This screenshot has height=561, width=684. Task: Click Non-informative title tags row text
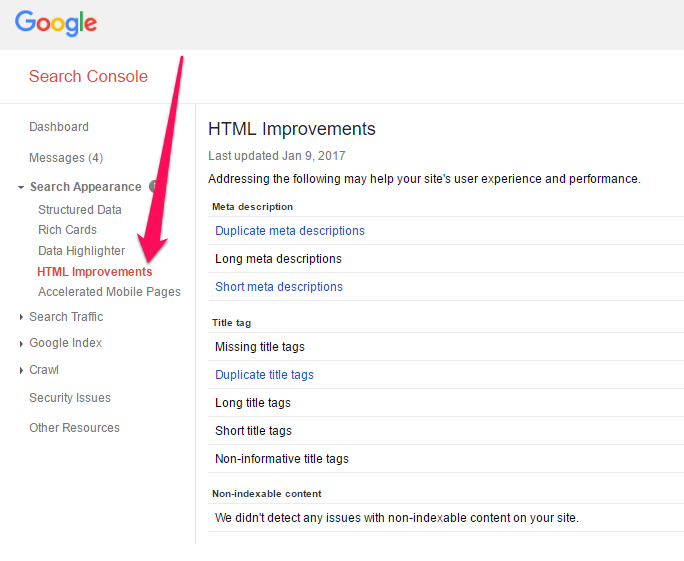point(282,458)
